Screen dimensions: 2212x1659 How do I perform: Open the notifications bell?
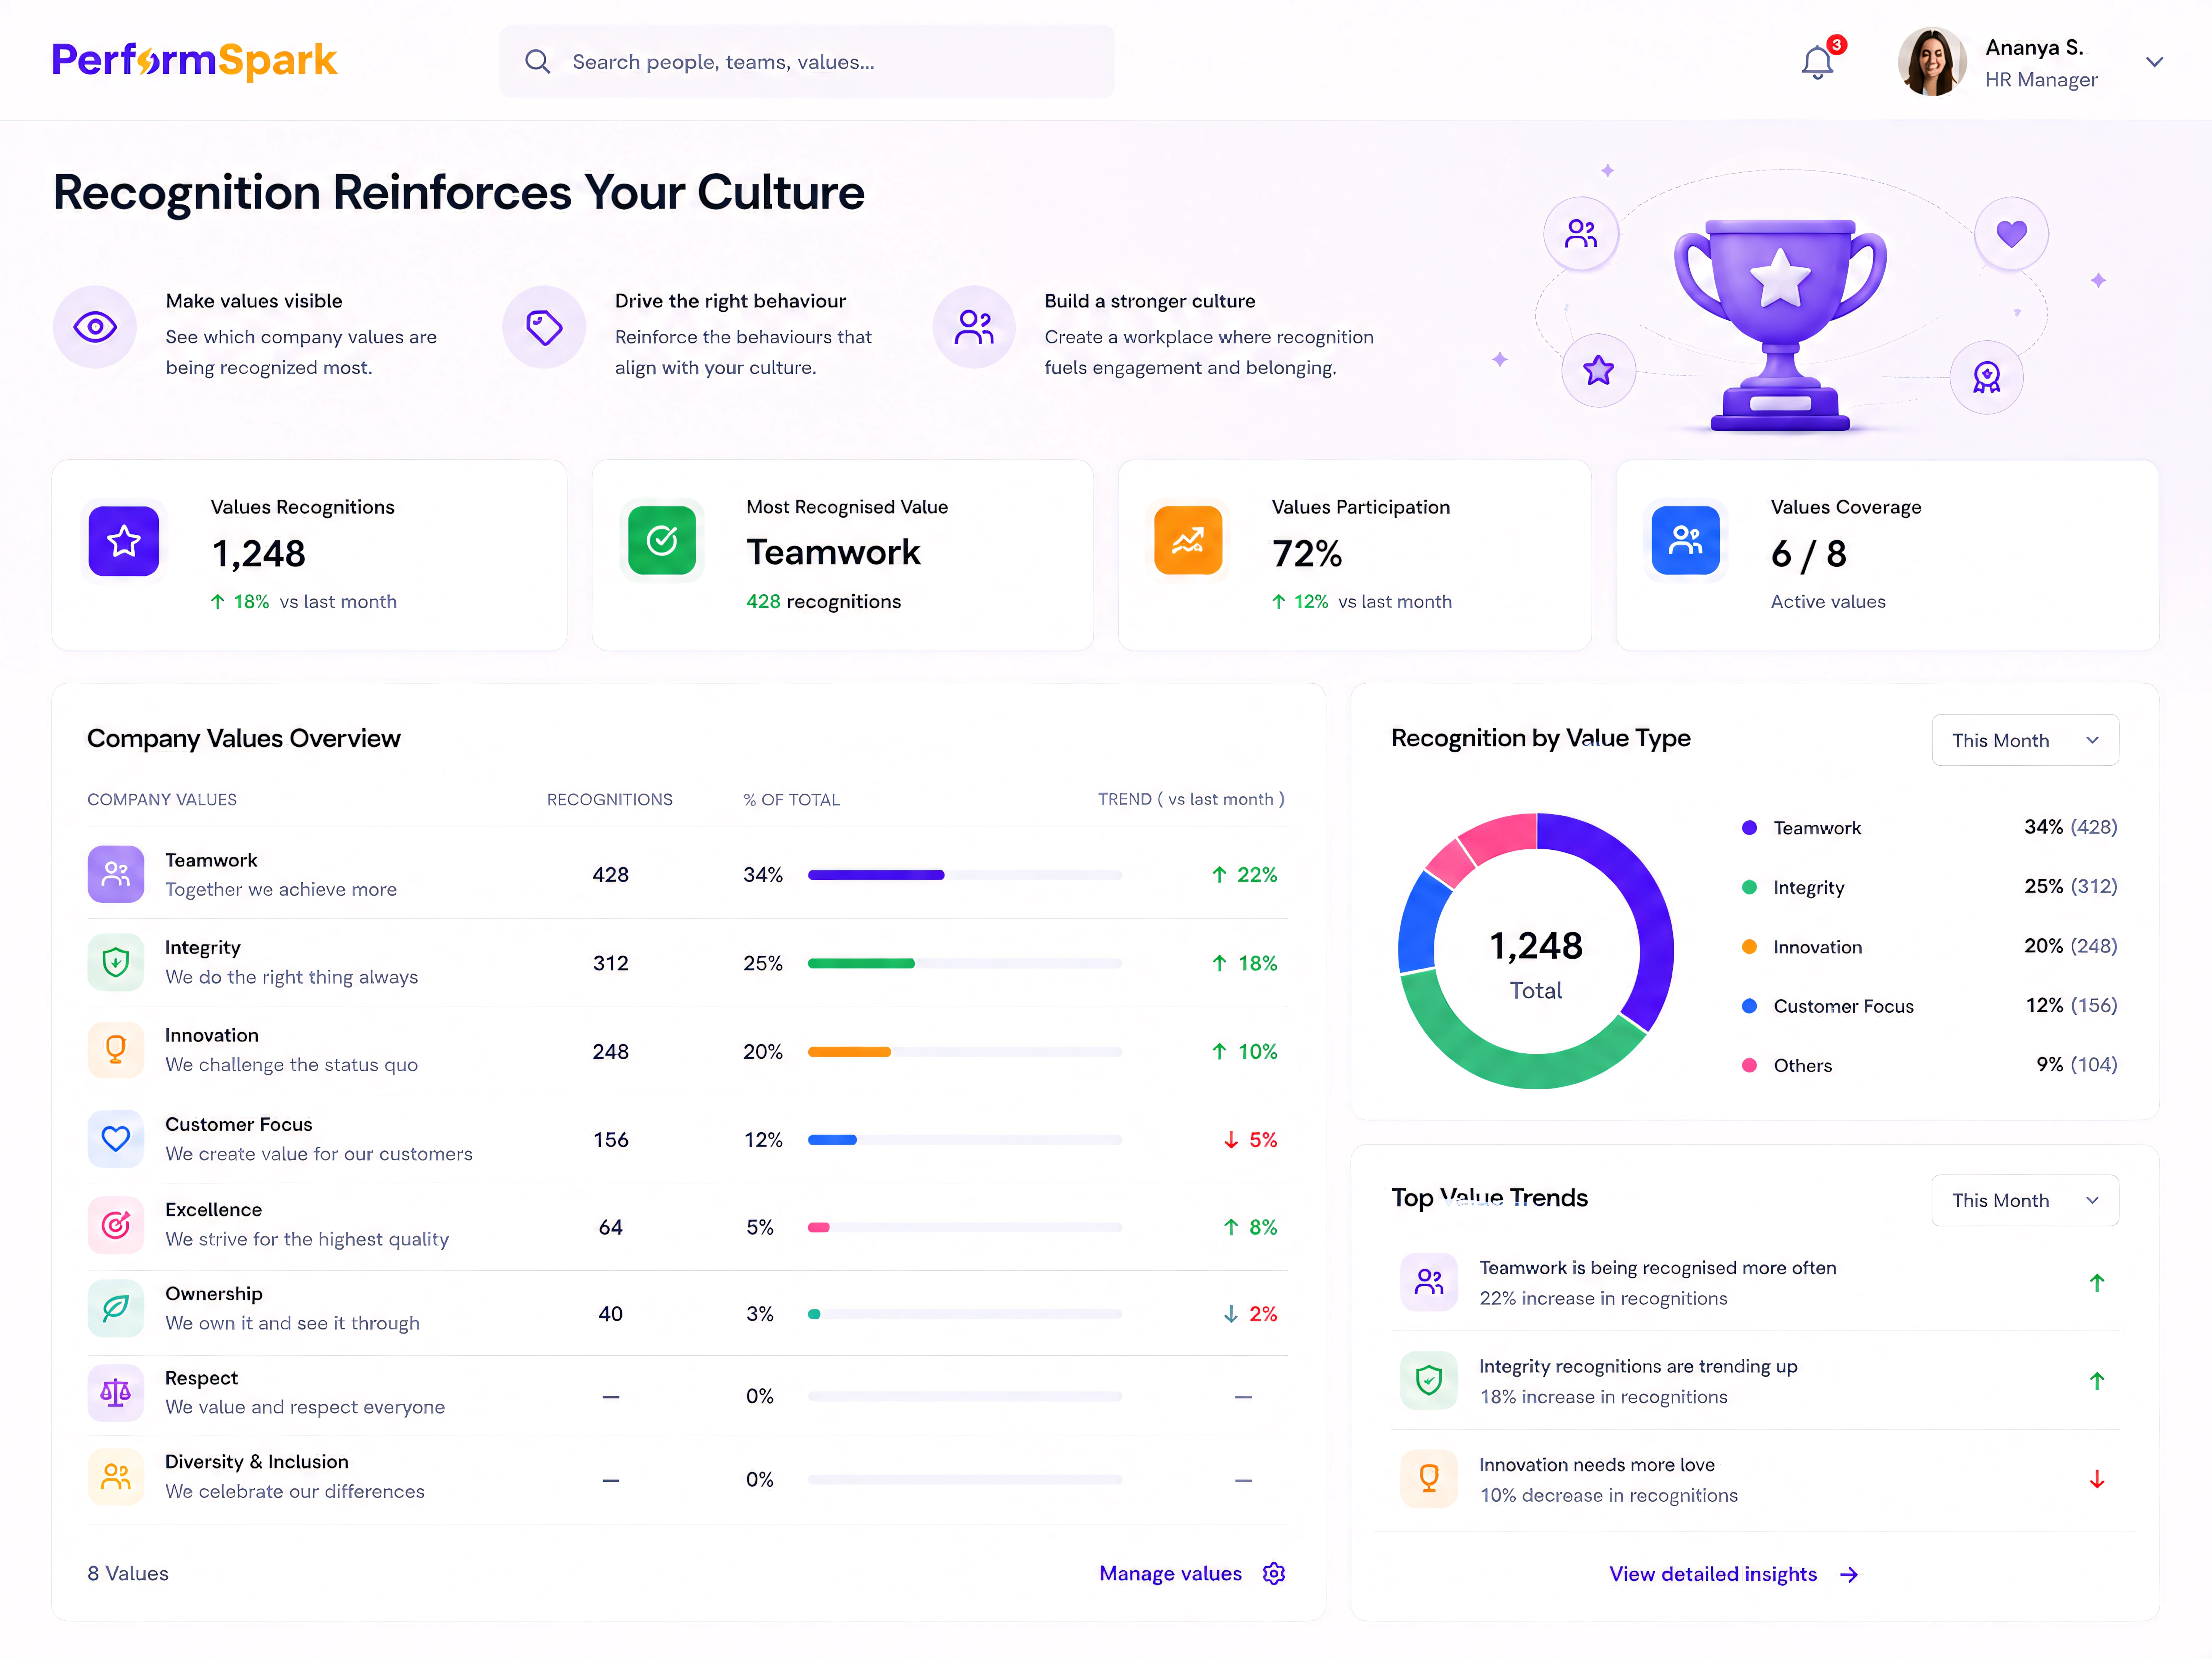[1817, 62]
